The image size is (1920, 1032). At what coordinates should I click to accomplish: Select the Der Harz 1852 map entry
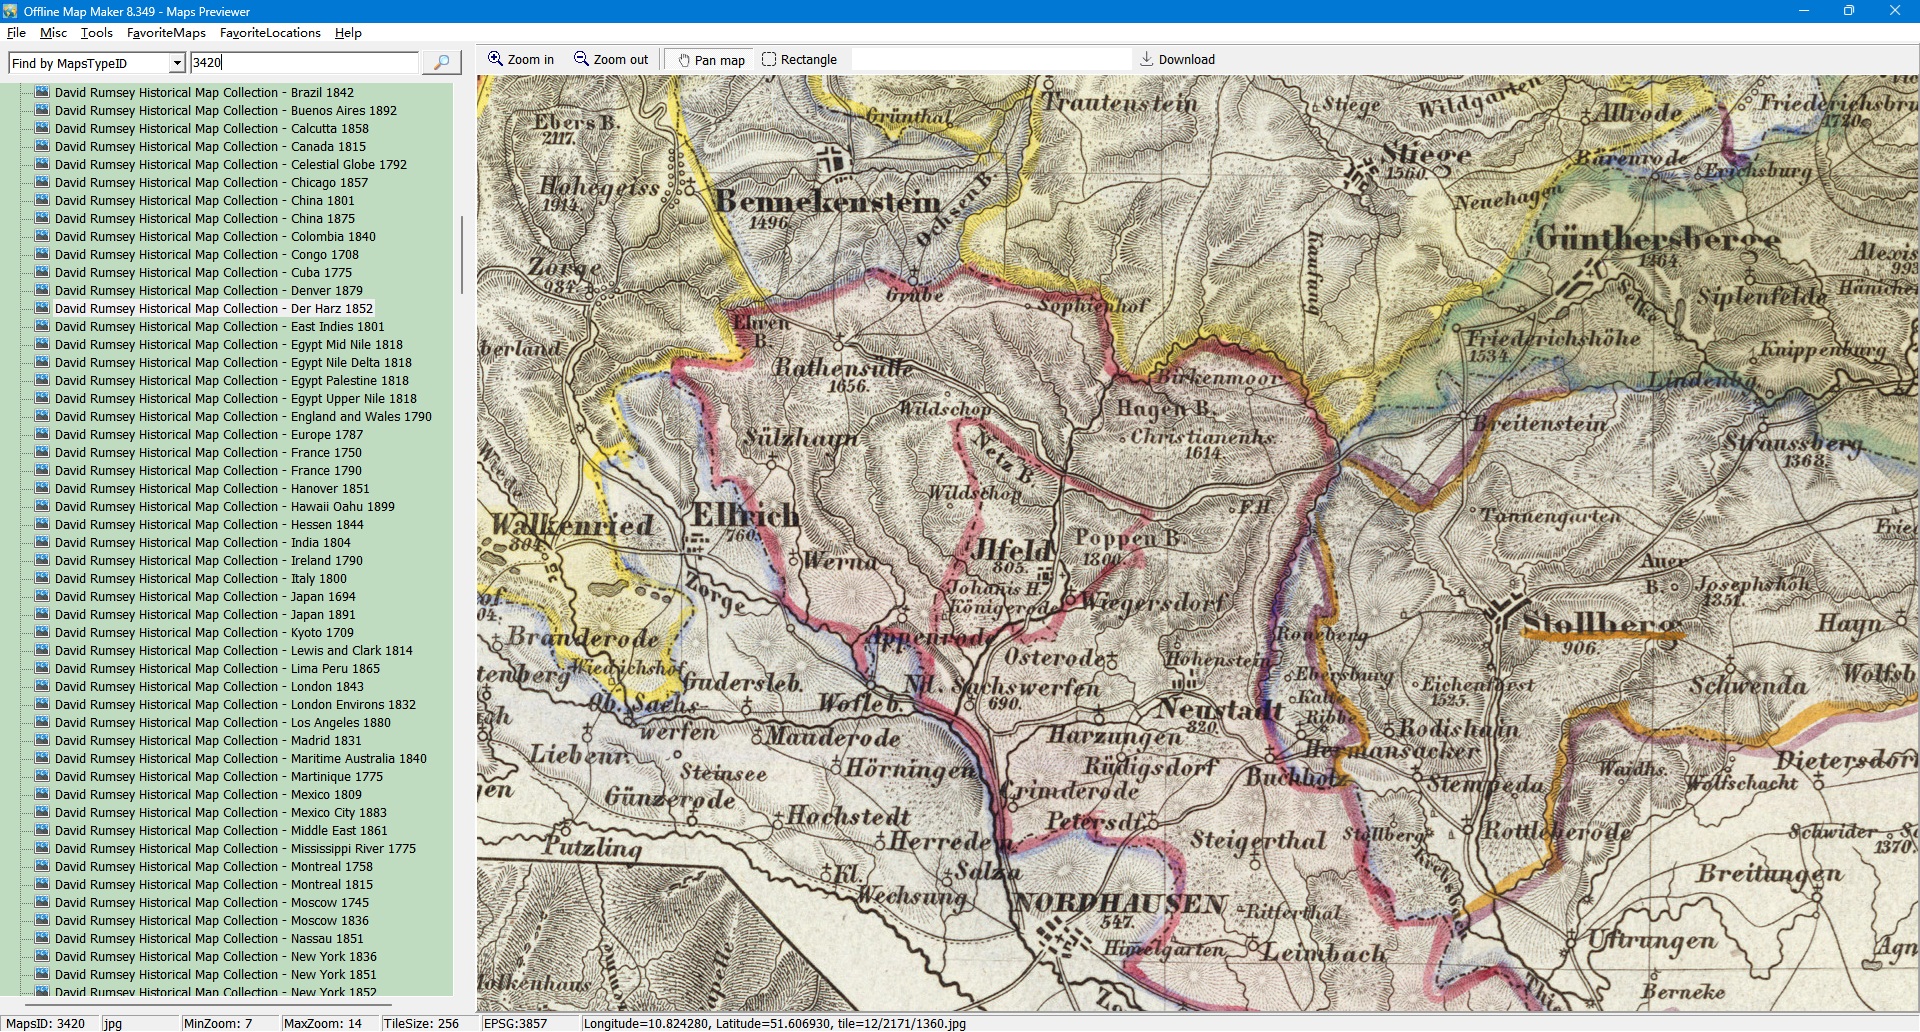tap(213, 309)
